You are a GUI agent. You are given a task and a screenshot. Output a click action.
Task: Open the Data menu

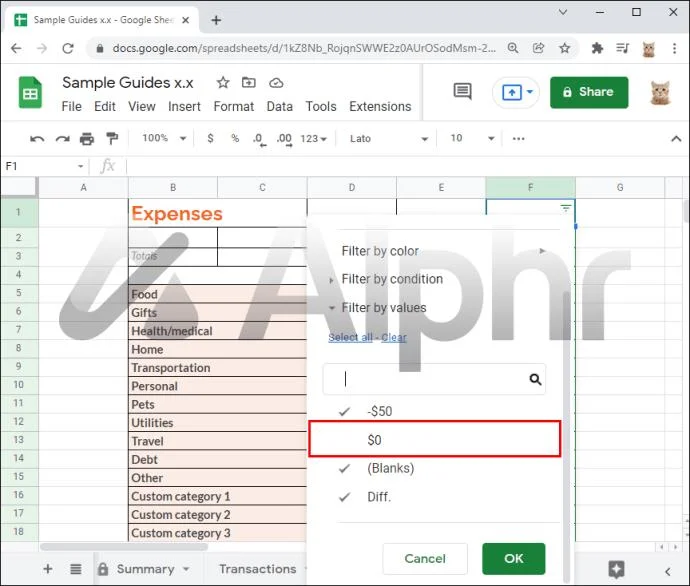coord(279,106)
